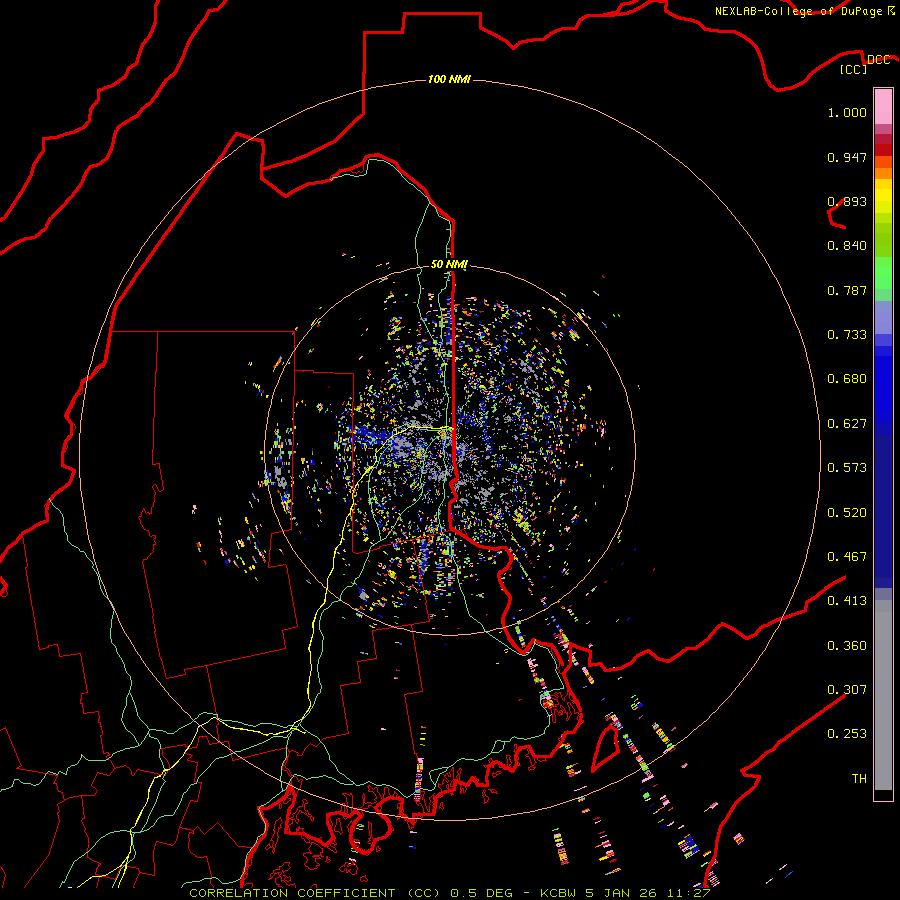This screenshot has width=900, height=900.
Task: Click the 0.253 color scale value
Action: (847, 734)
